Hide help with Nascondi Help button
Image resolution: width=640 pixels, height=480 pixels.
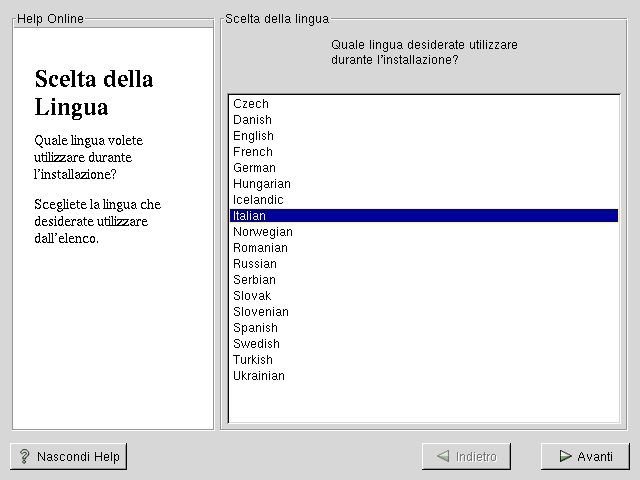69,457
